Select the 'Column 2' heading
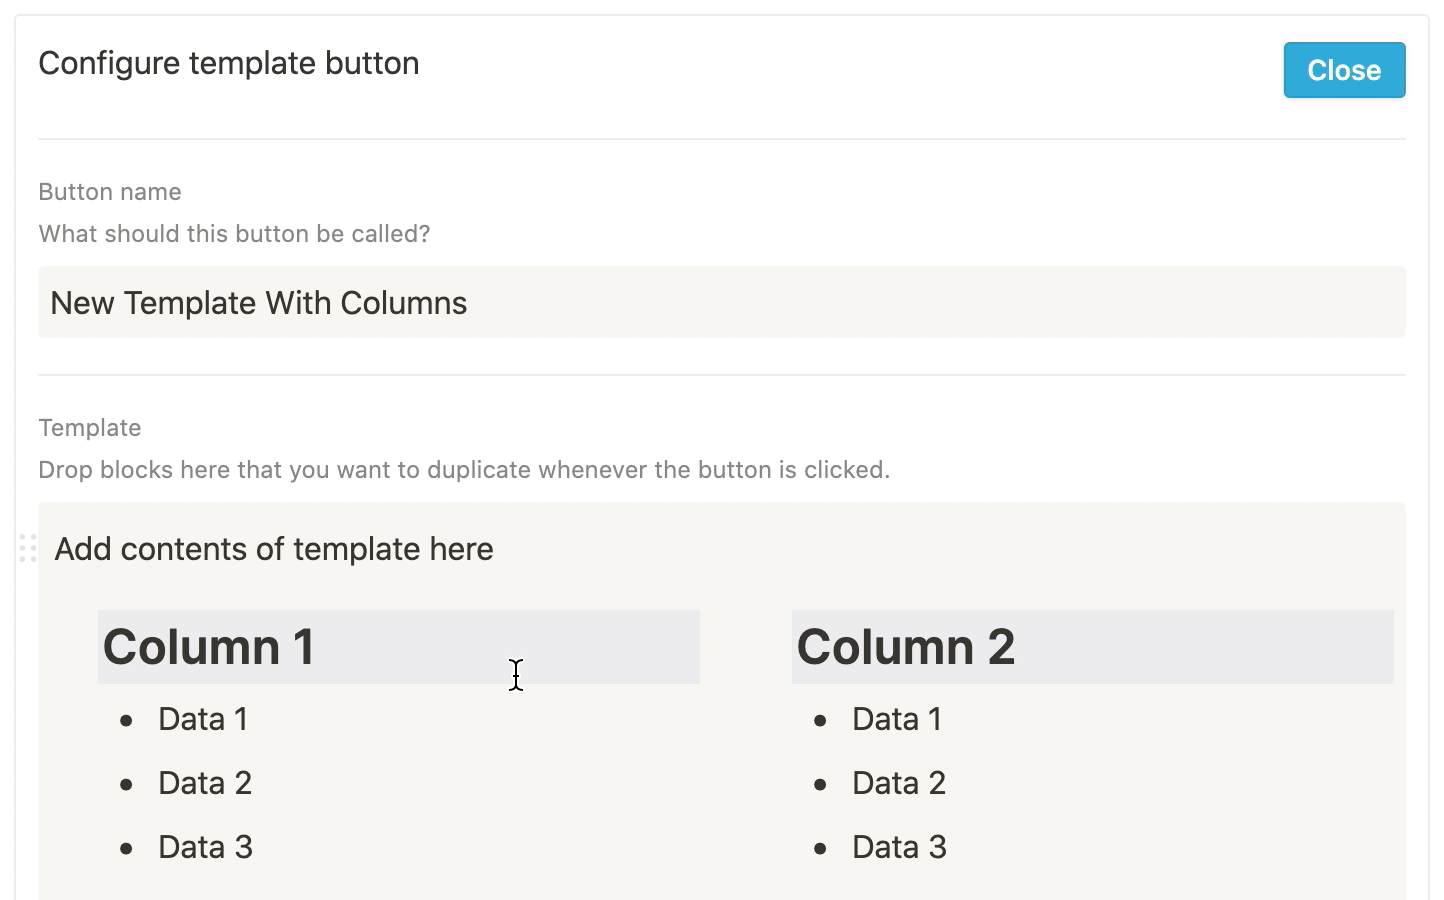1444x900 pixels. tap(905, 647)
